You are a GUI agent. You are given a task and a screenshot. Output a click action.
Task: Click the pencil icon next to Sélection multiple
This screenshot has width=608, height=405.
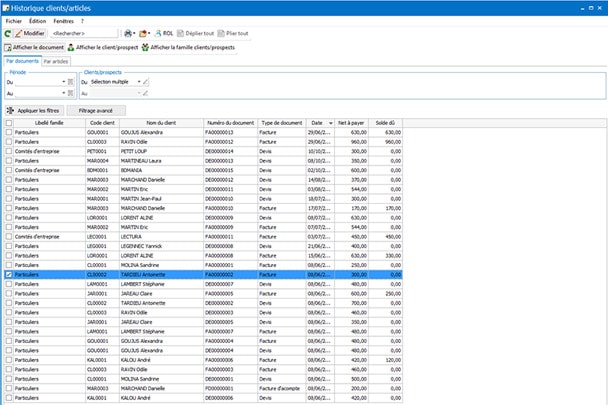pyautogui.click(x=145, y=82)
